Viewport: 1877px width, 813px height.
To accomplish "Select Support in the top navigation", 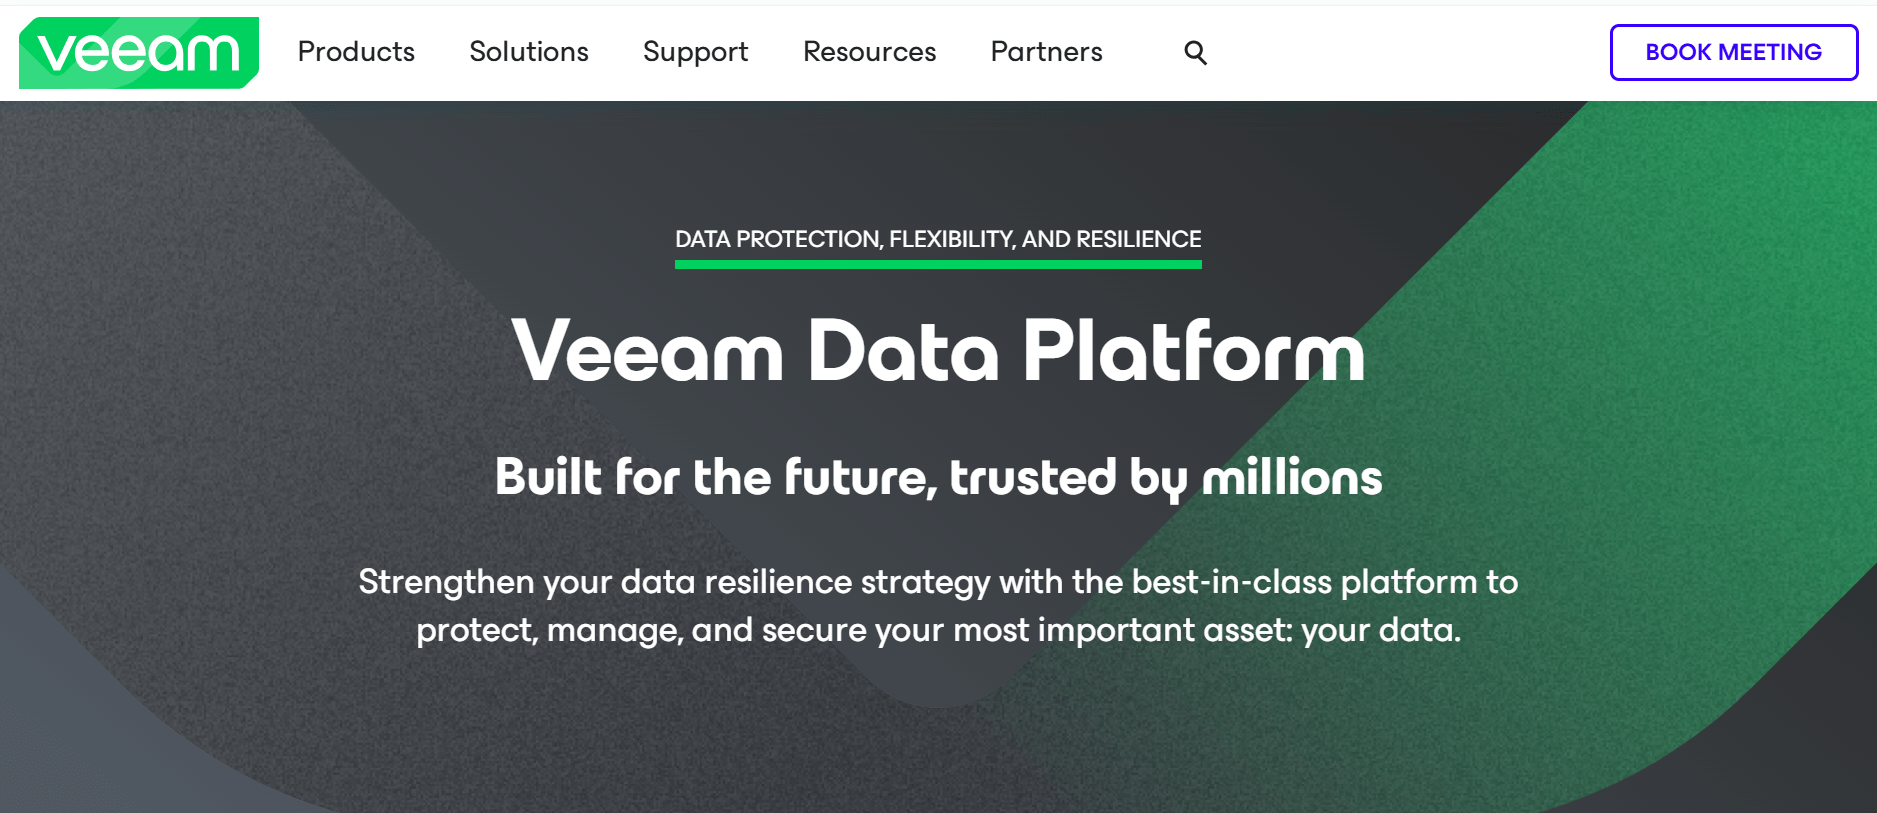I will tap(695, 52).
